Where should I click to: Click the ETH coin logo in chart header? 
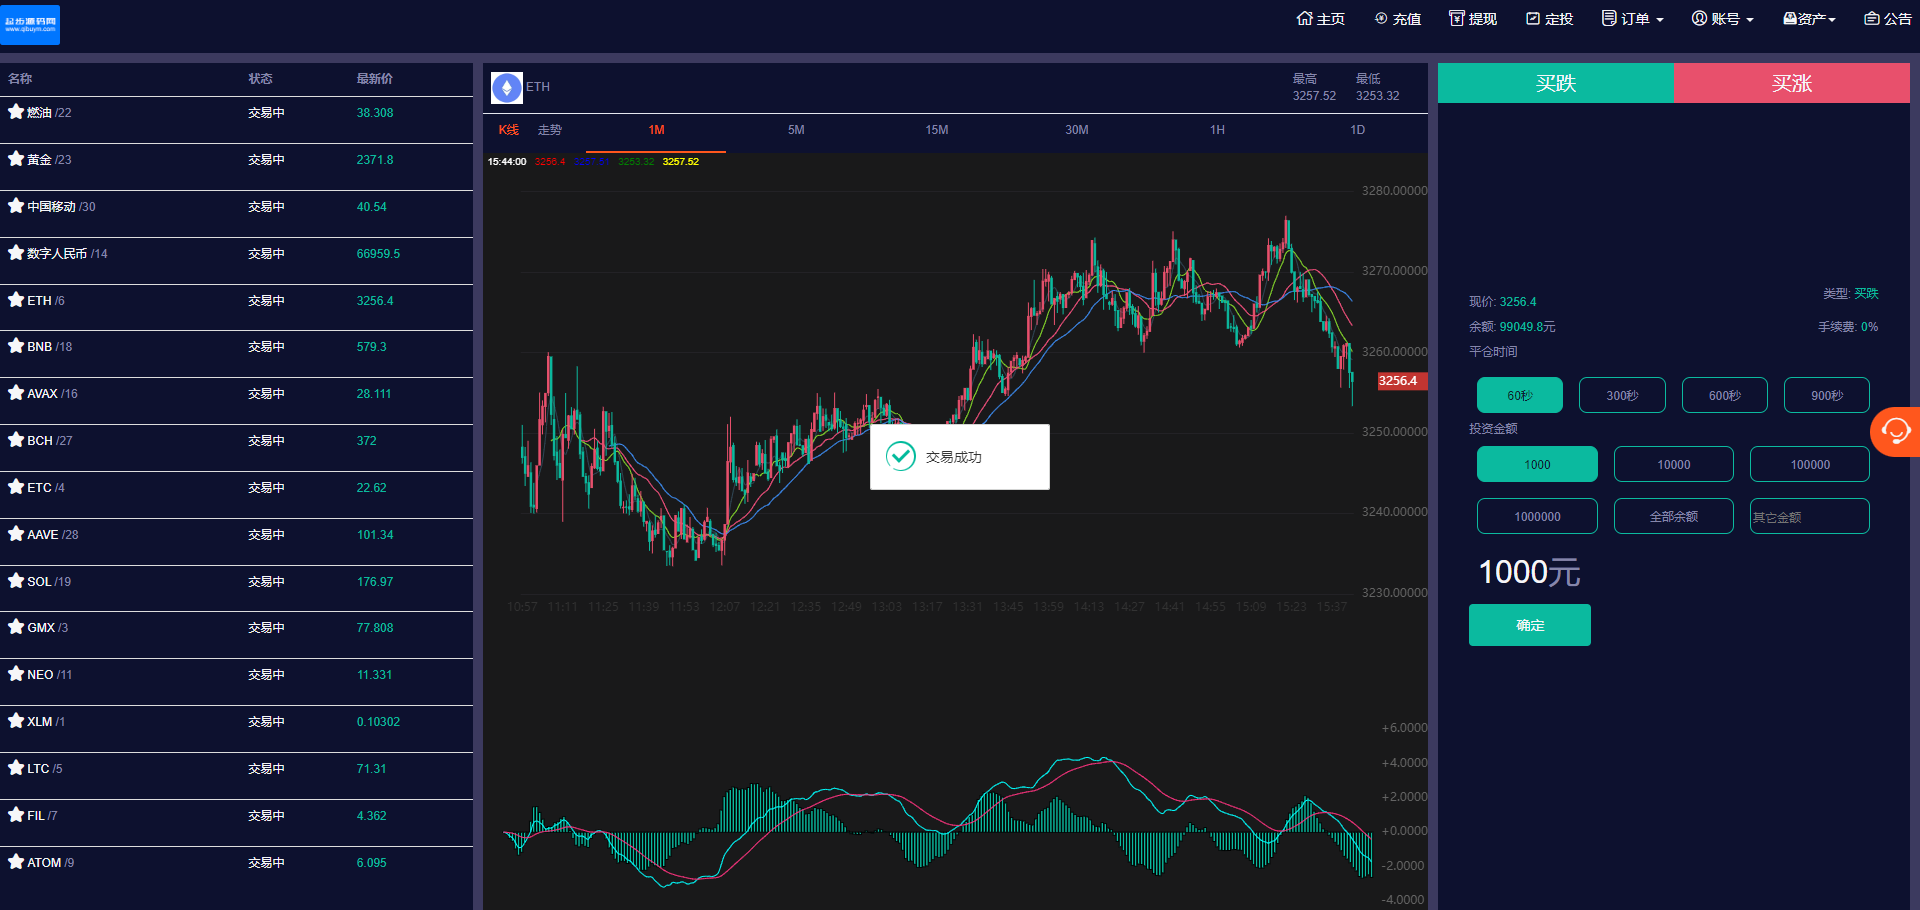pyautogui.click(x=506, y=88)
